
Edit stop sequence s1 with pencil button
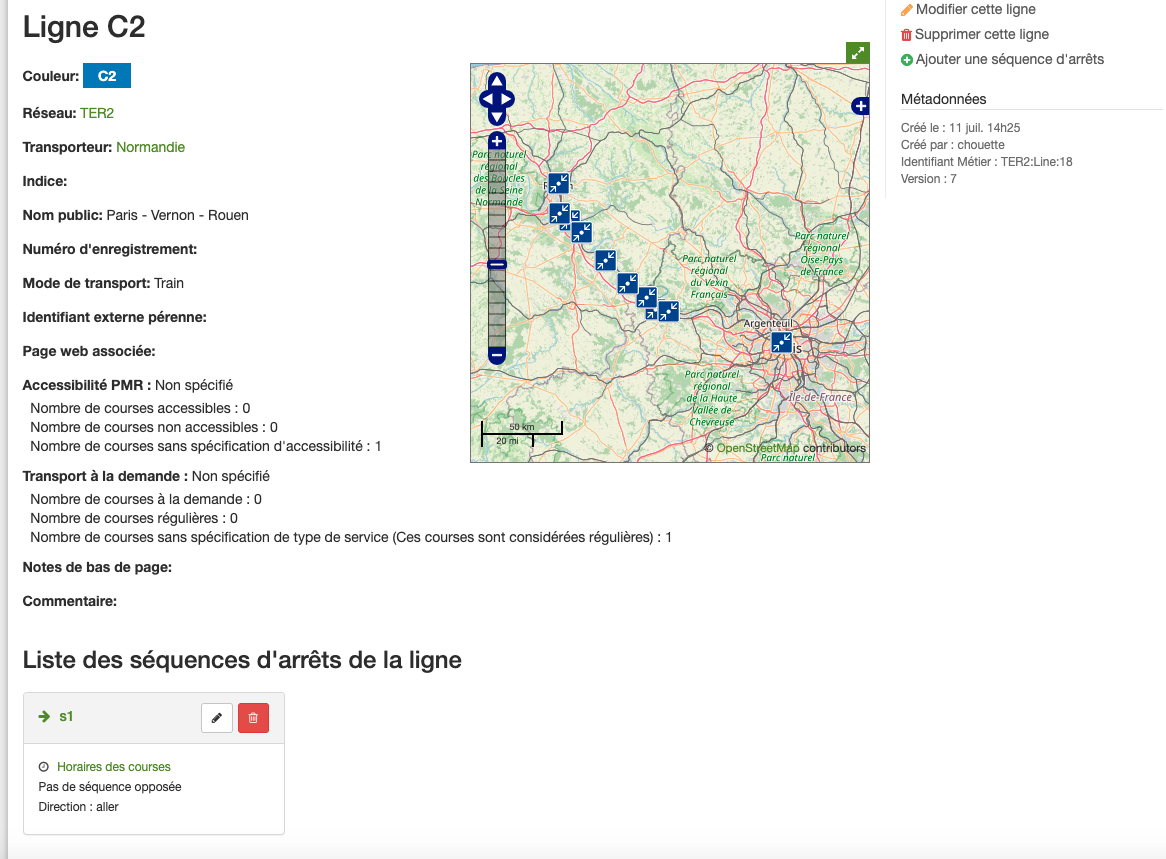tap(217, 717)
